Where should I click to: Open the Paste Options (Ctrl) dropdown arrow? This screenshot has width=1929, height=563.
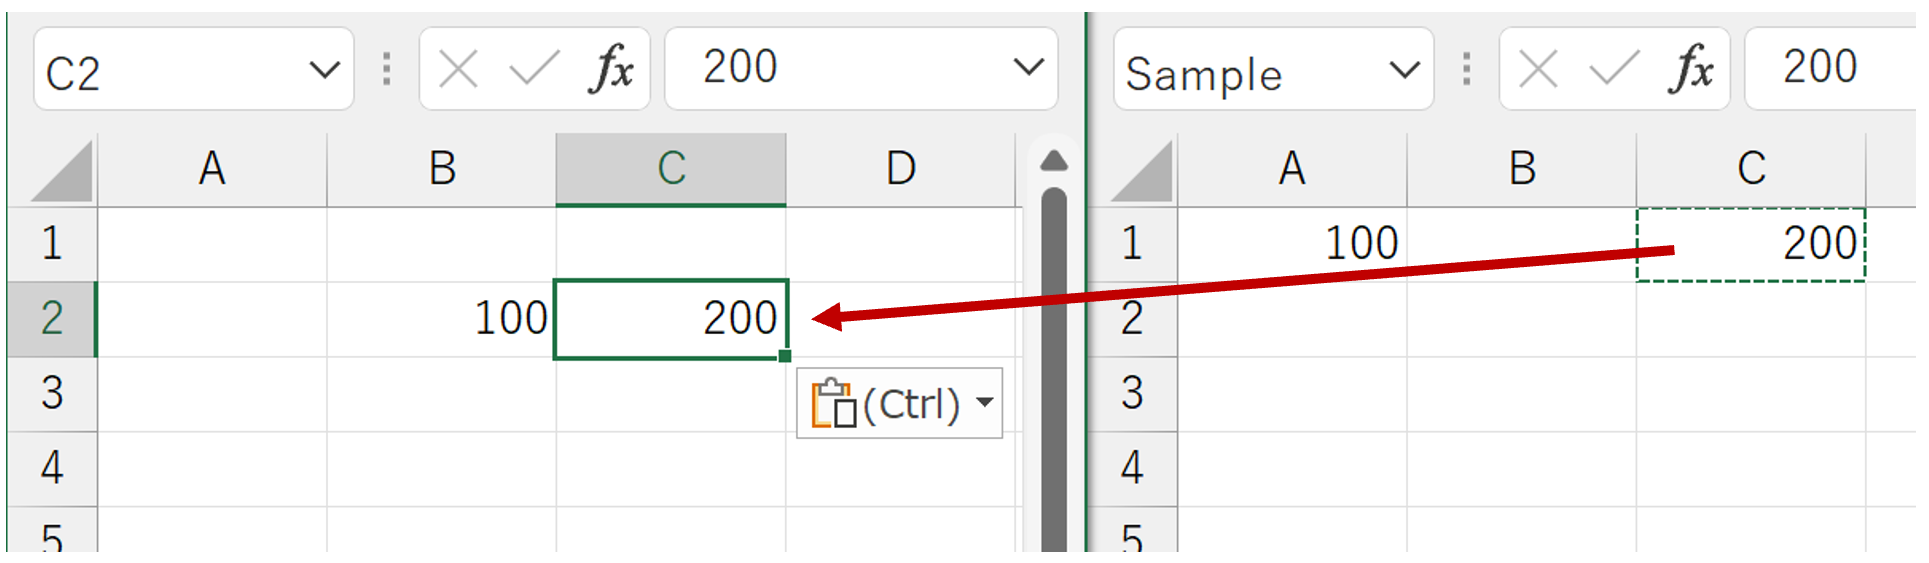[985, 402]
